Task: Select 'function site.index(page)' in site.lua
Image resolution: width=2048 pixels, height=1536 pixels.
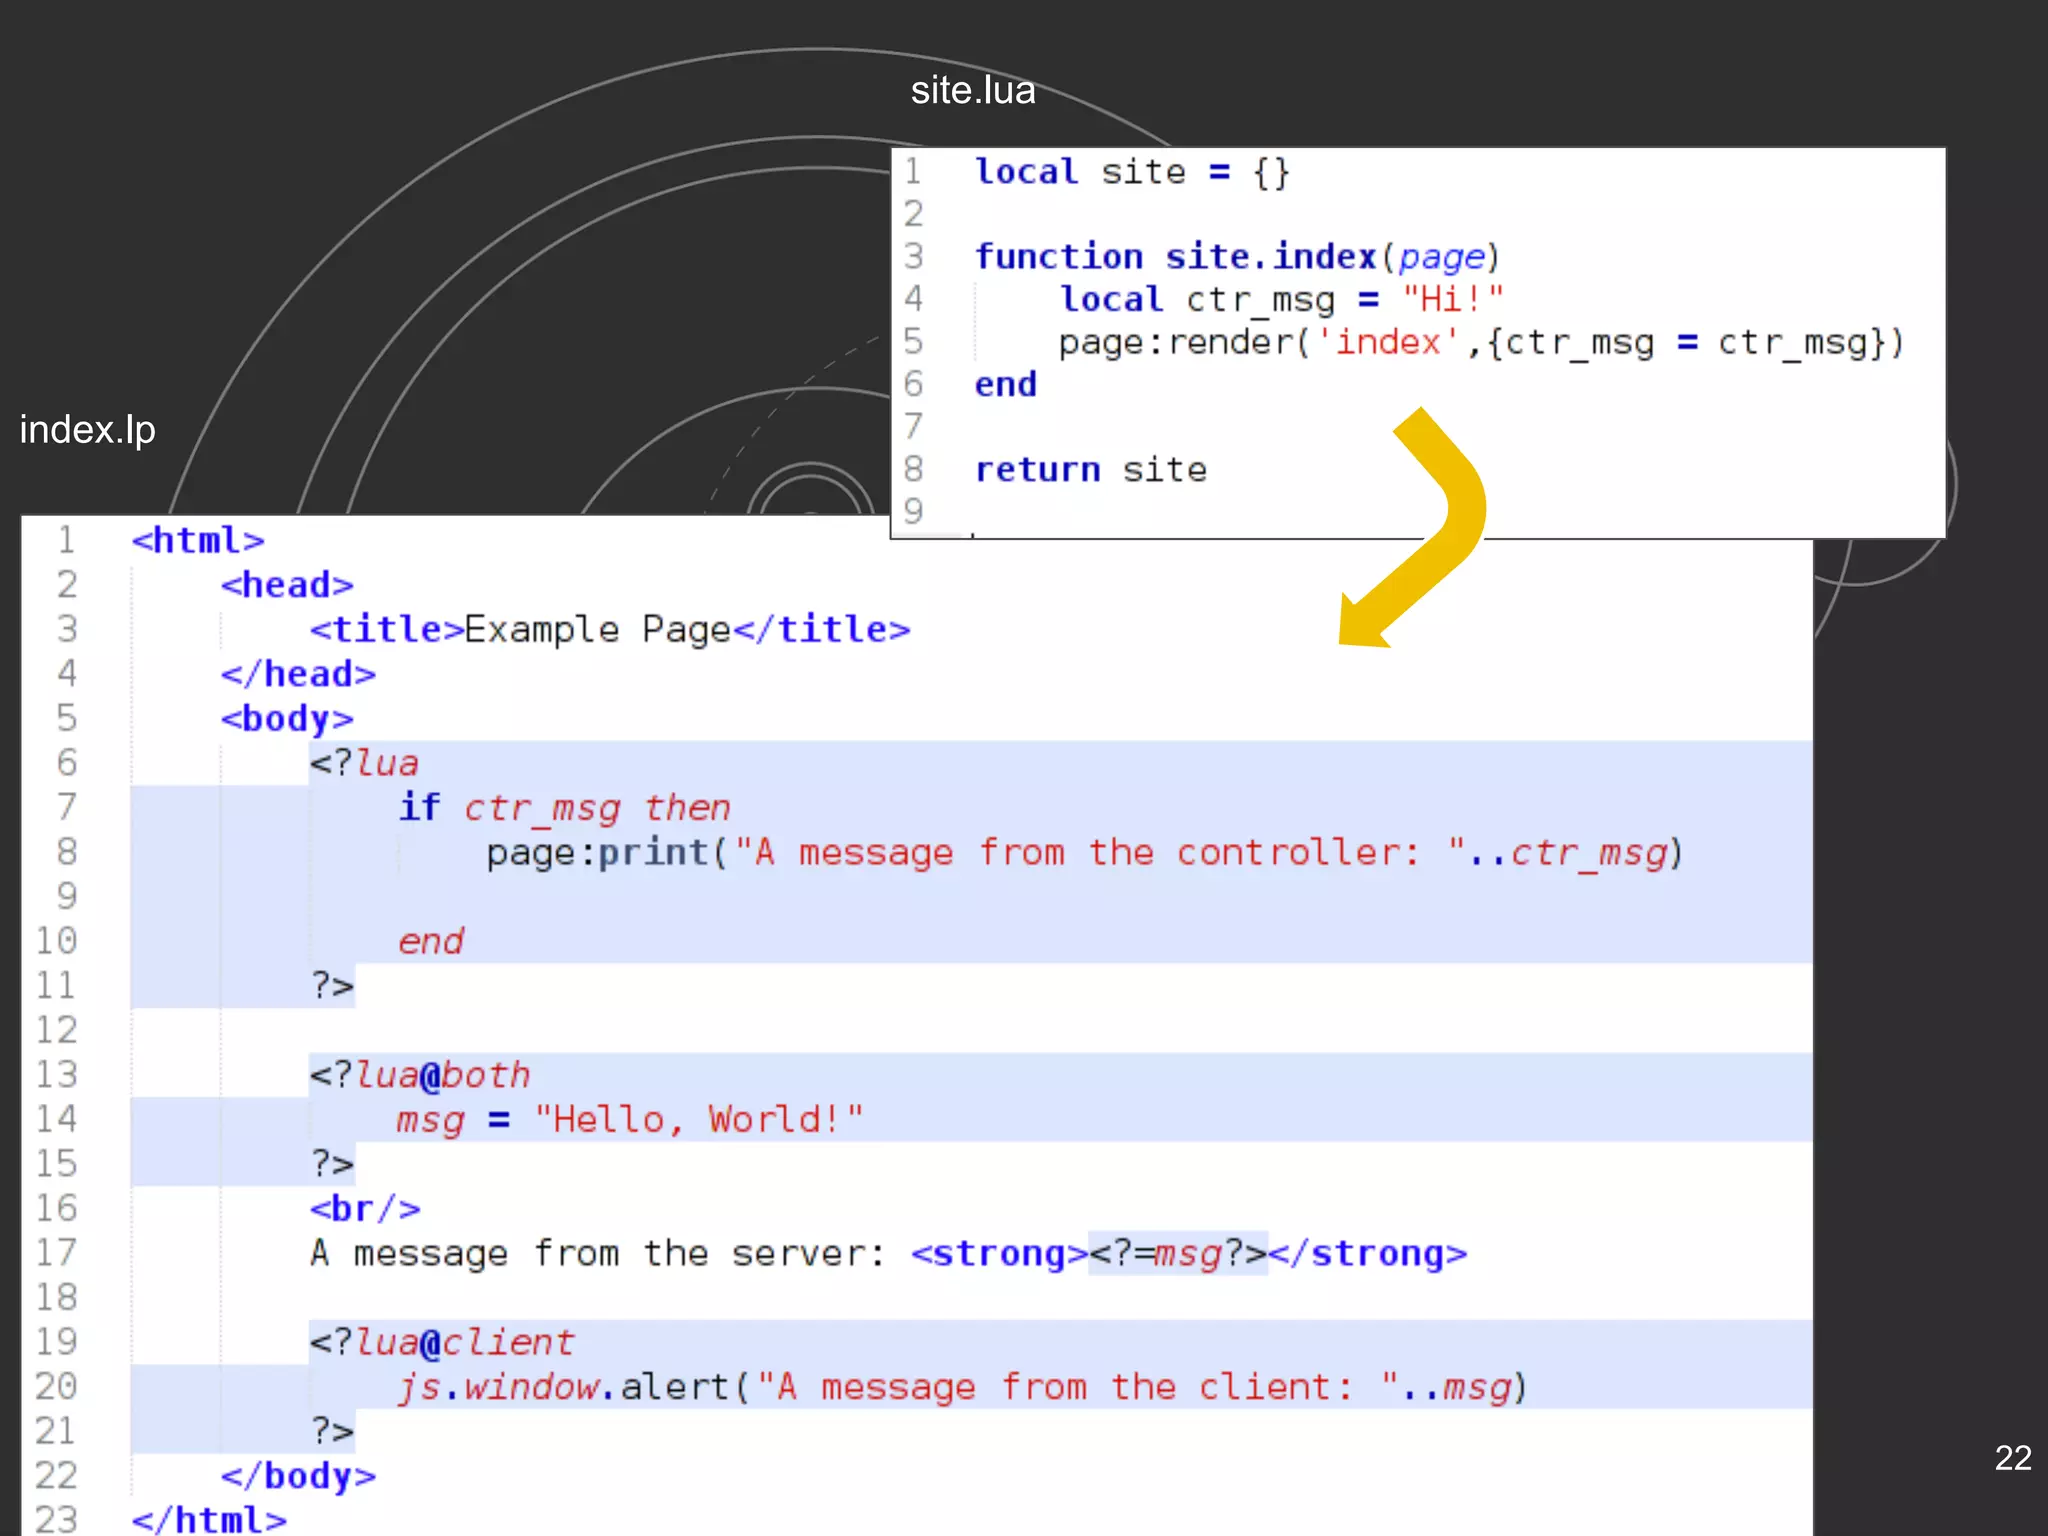Action: coord(1237,257)
